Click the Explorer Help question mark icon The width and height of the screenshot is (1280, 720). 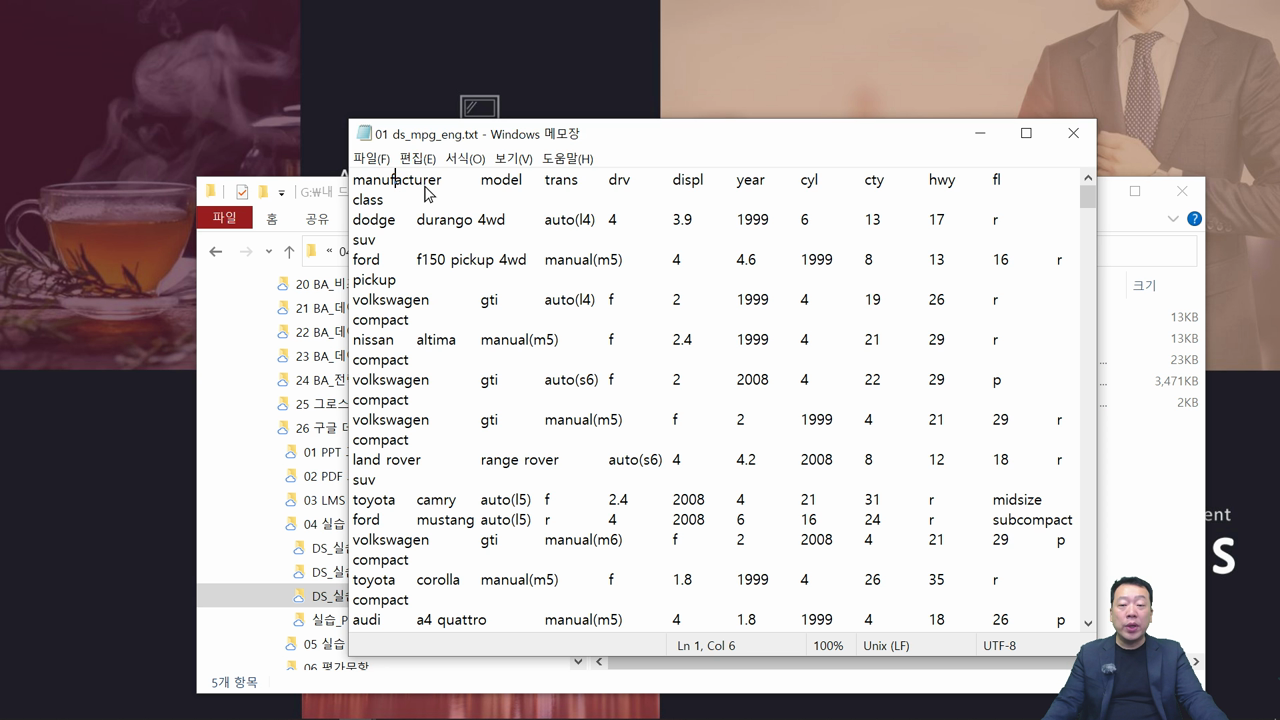(x=1194, y=218)
